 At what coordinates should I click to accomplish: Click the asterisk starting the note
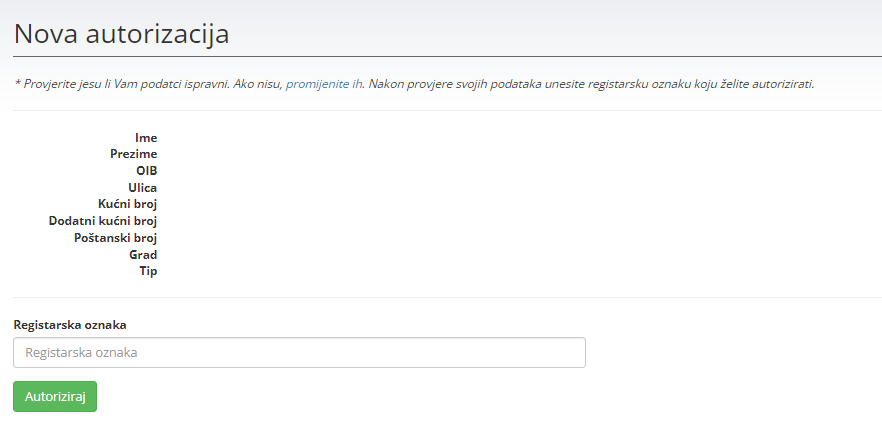(17, 84)
